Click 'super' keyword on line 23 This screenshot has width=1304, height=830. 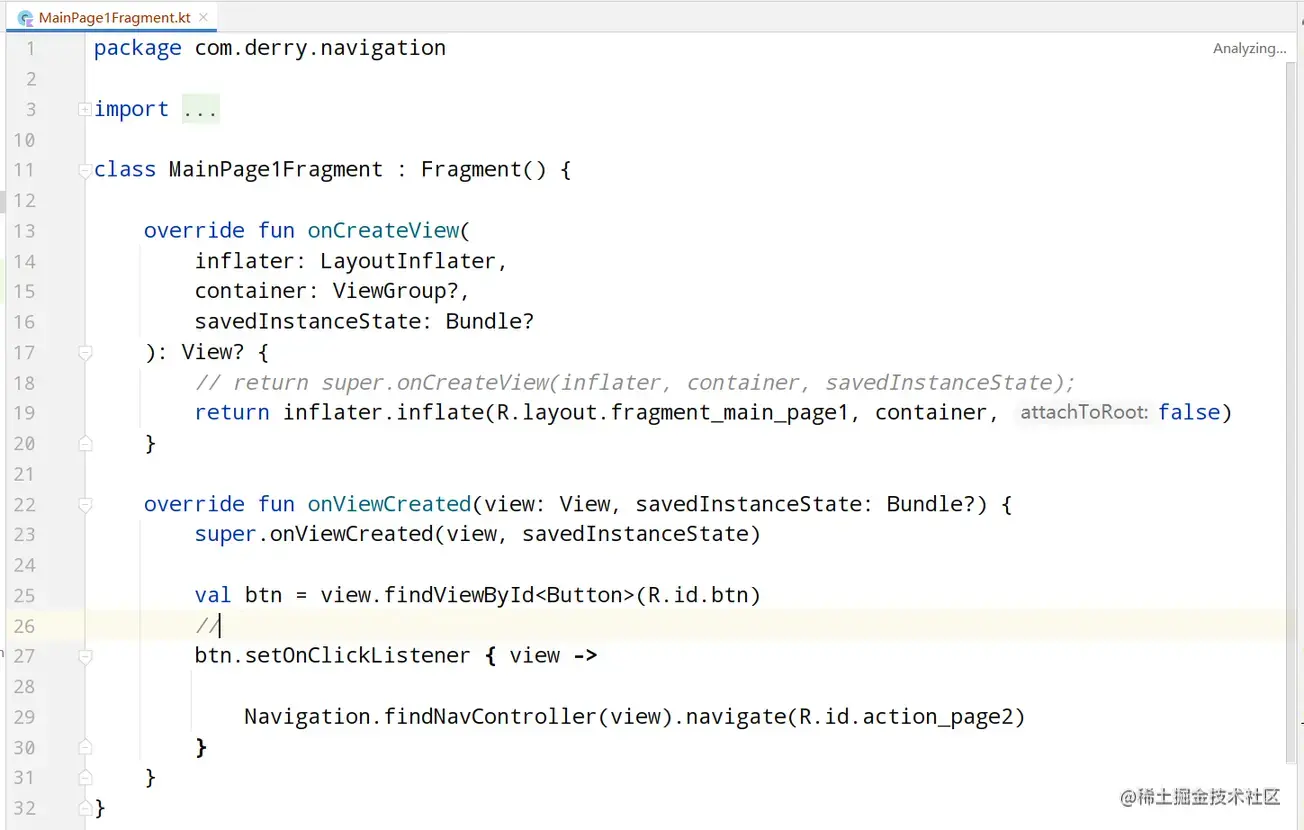[x=226, y=534]
